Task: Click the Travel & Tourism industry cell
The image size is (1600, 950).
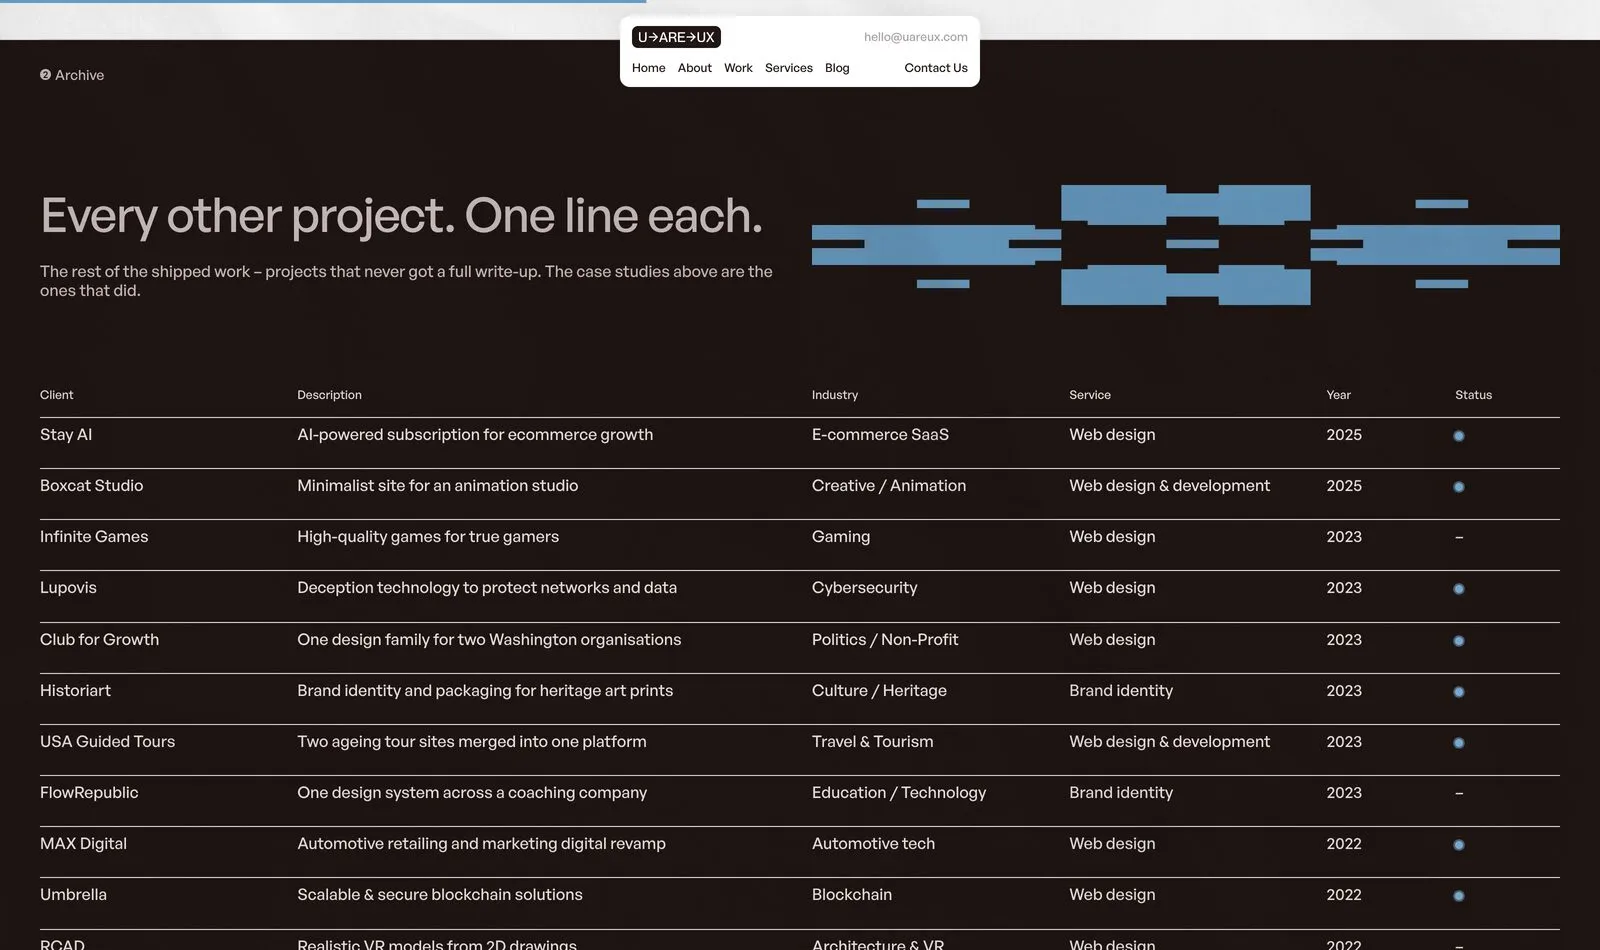Action: coord(872,742)
